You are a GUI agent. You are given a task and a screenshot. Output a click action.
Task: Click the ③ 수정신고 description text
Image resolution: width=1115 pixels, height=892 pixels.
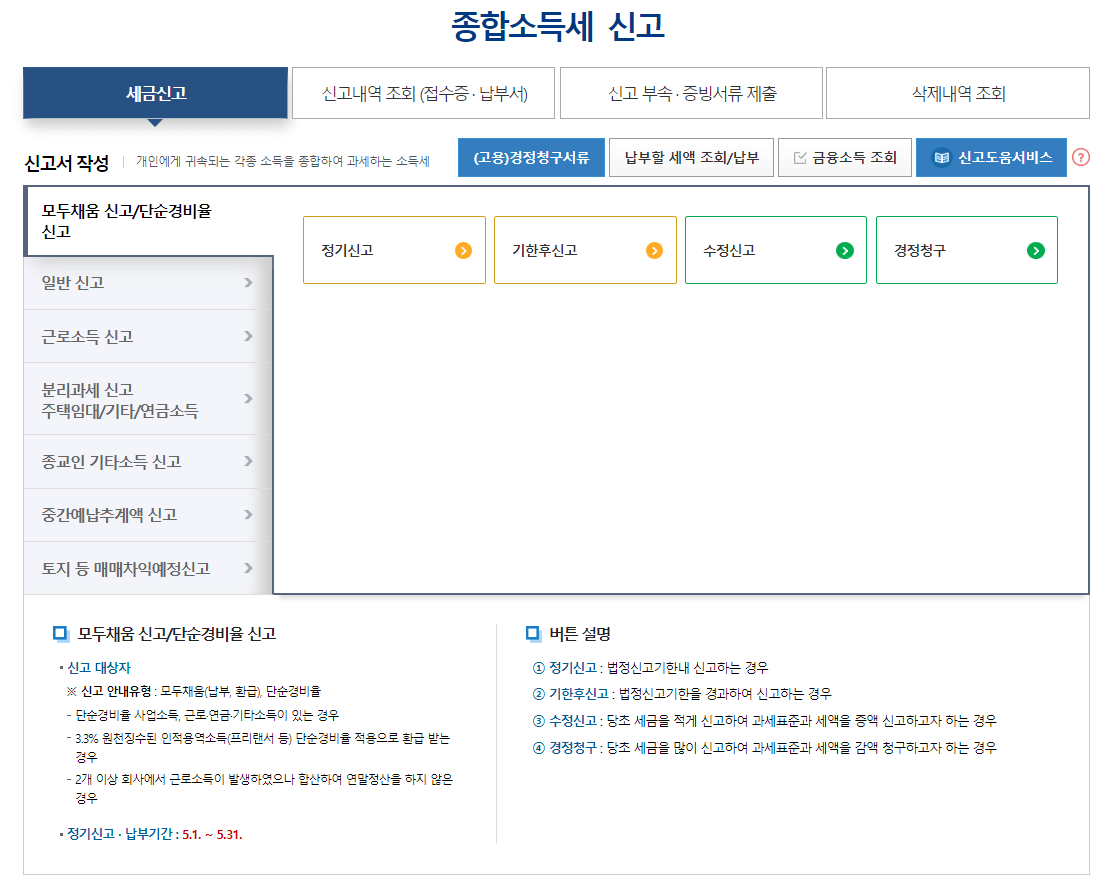point(764,721)
